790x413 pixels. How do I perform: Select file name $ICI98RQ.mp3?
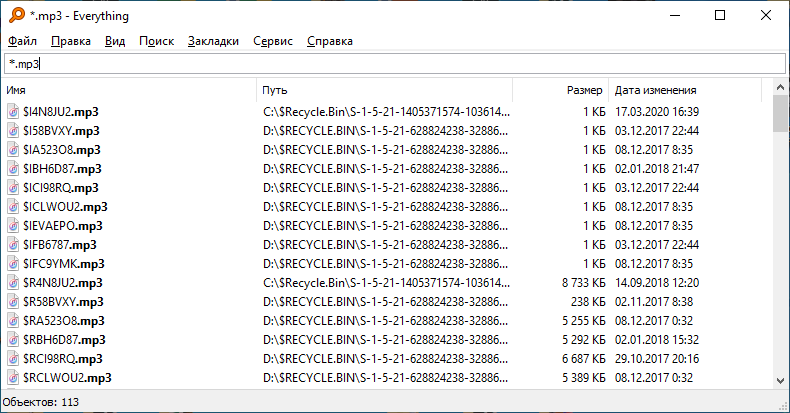tap(60, 188)
